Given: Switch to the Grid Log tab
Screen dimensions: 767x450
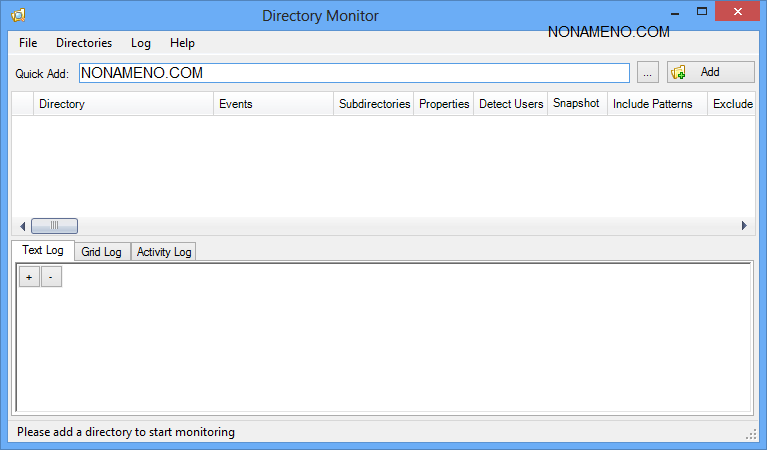Looking at the screenshot, I should 101,252.
